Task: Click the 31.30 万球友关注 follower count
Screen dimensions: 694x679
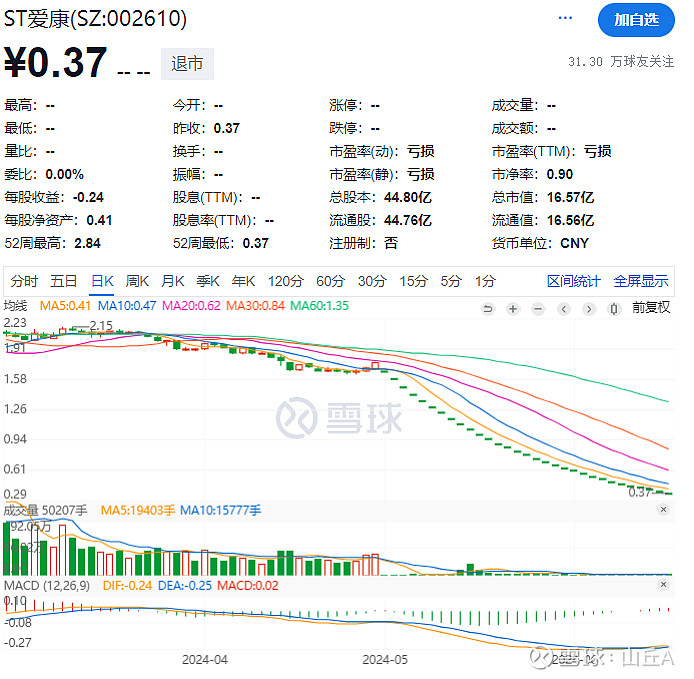Action: click(621, 62)
